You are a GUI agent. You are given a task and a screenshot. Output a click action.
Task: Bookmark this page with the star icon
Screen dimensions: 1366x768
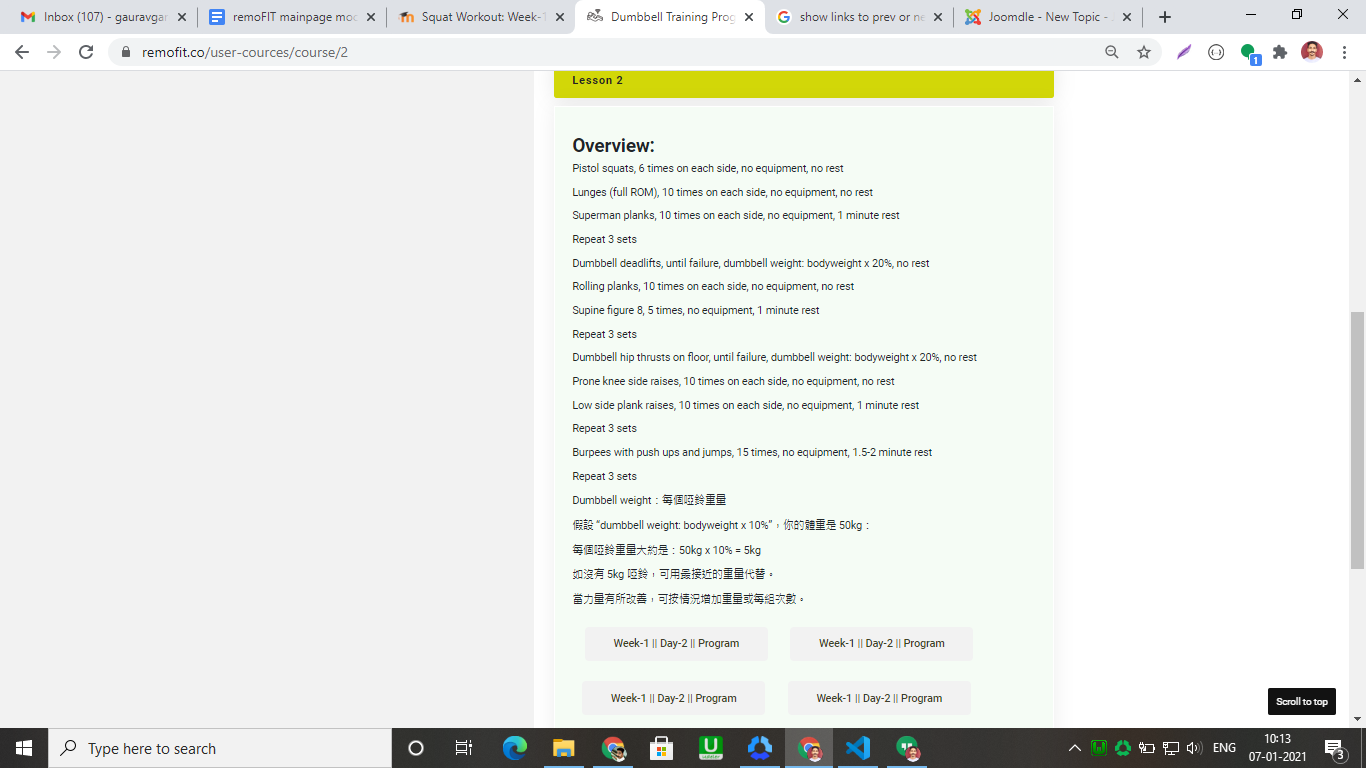[1144, 52]
